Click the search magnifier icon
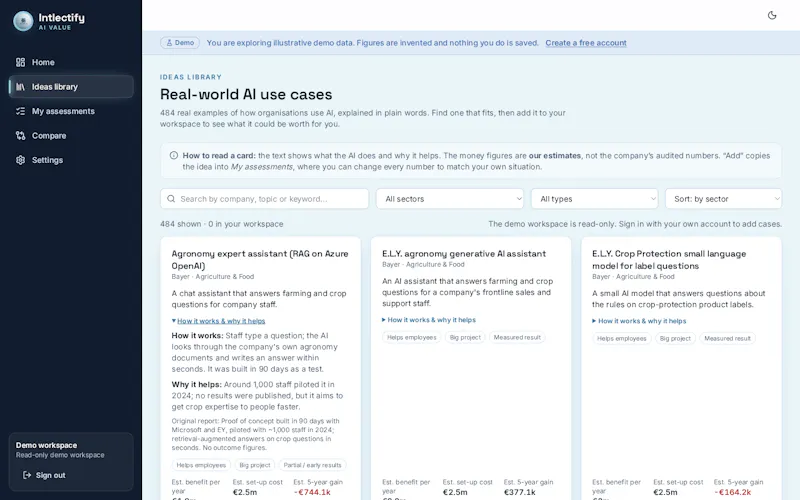800x500 pixels. [x=171, y=199]
